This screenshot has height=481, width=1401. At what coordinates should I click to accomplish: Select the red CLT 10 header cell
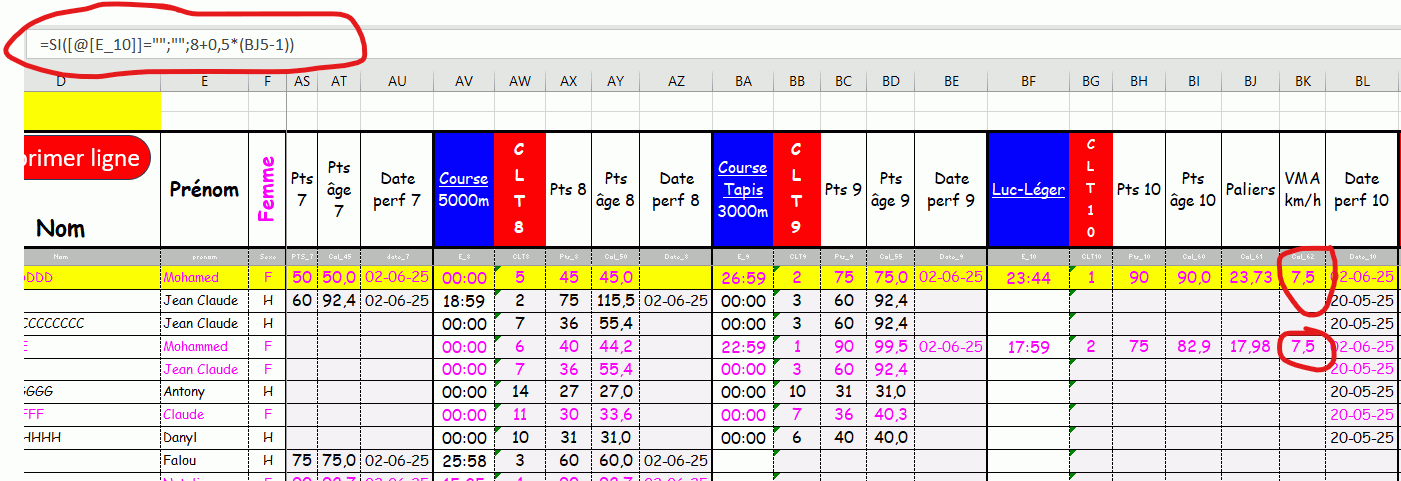[x=1090, y=189]
